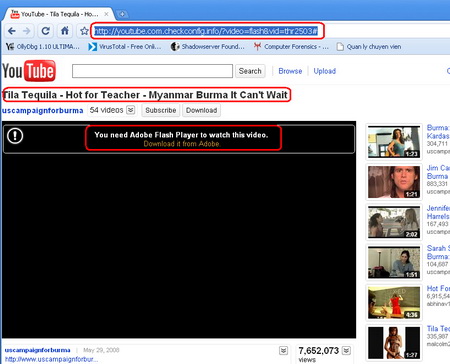Open the related video thumbnail with 1:21 duration
The width and height of the screenshot is (450, 364).
point(394,182)
